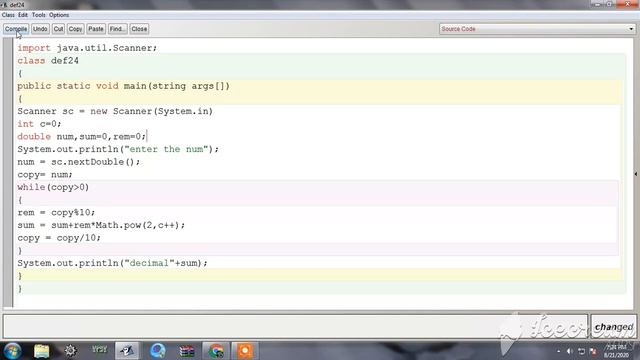Show hidden system tray icons
This screenshot has width=640, height=360.
pyautogui.click(x=558, y=351)
